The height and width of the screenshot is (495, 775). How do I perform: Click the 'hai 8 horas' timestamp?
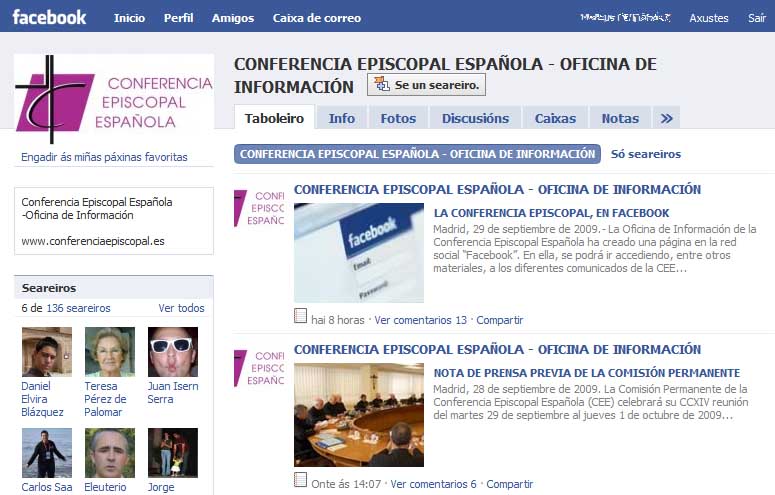(338, 320)
